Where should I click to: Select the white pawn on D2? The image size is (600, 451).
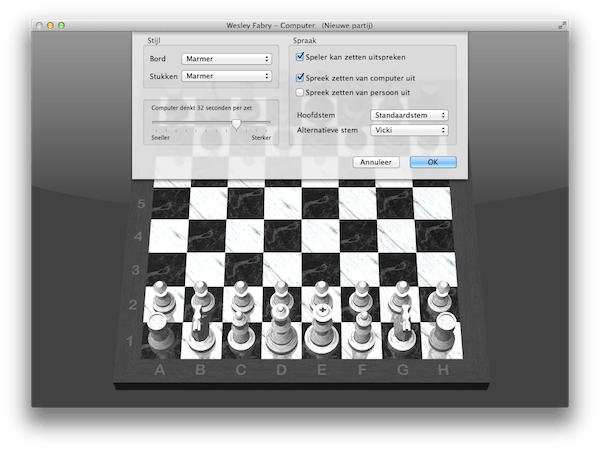(x=281, y=295)
